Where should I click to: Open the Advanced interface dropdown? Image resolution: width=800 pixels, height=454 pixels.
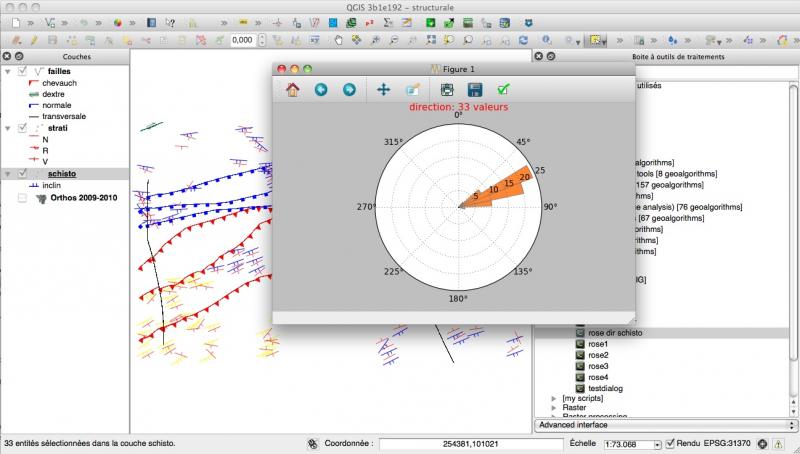click(x=662, y=425)
